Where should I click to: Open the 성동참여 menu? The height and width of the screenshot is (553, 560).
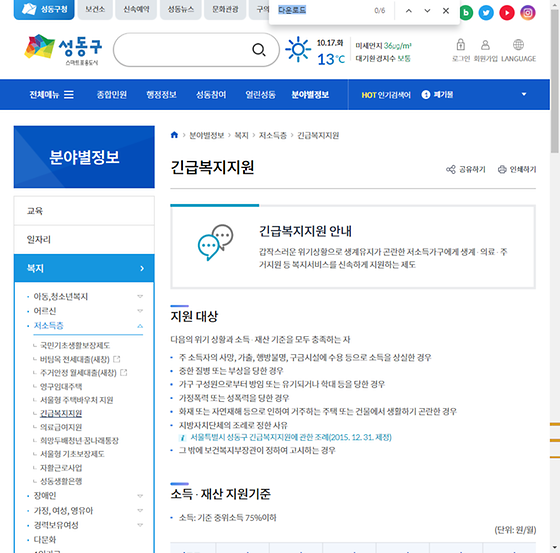coord(211,95)
